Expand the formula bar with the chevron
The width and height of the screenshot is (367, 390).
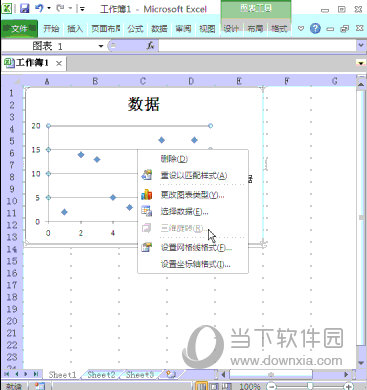click(x=361, y=45)
